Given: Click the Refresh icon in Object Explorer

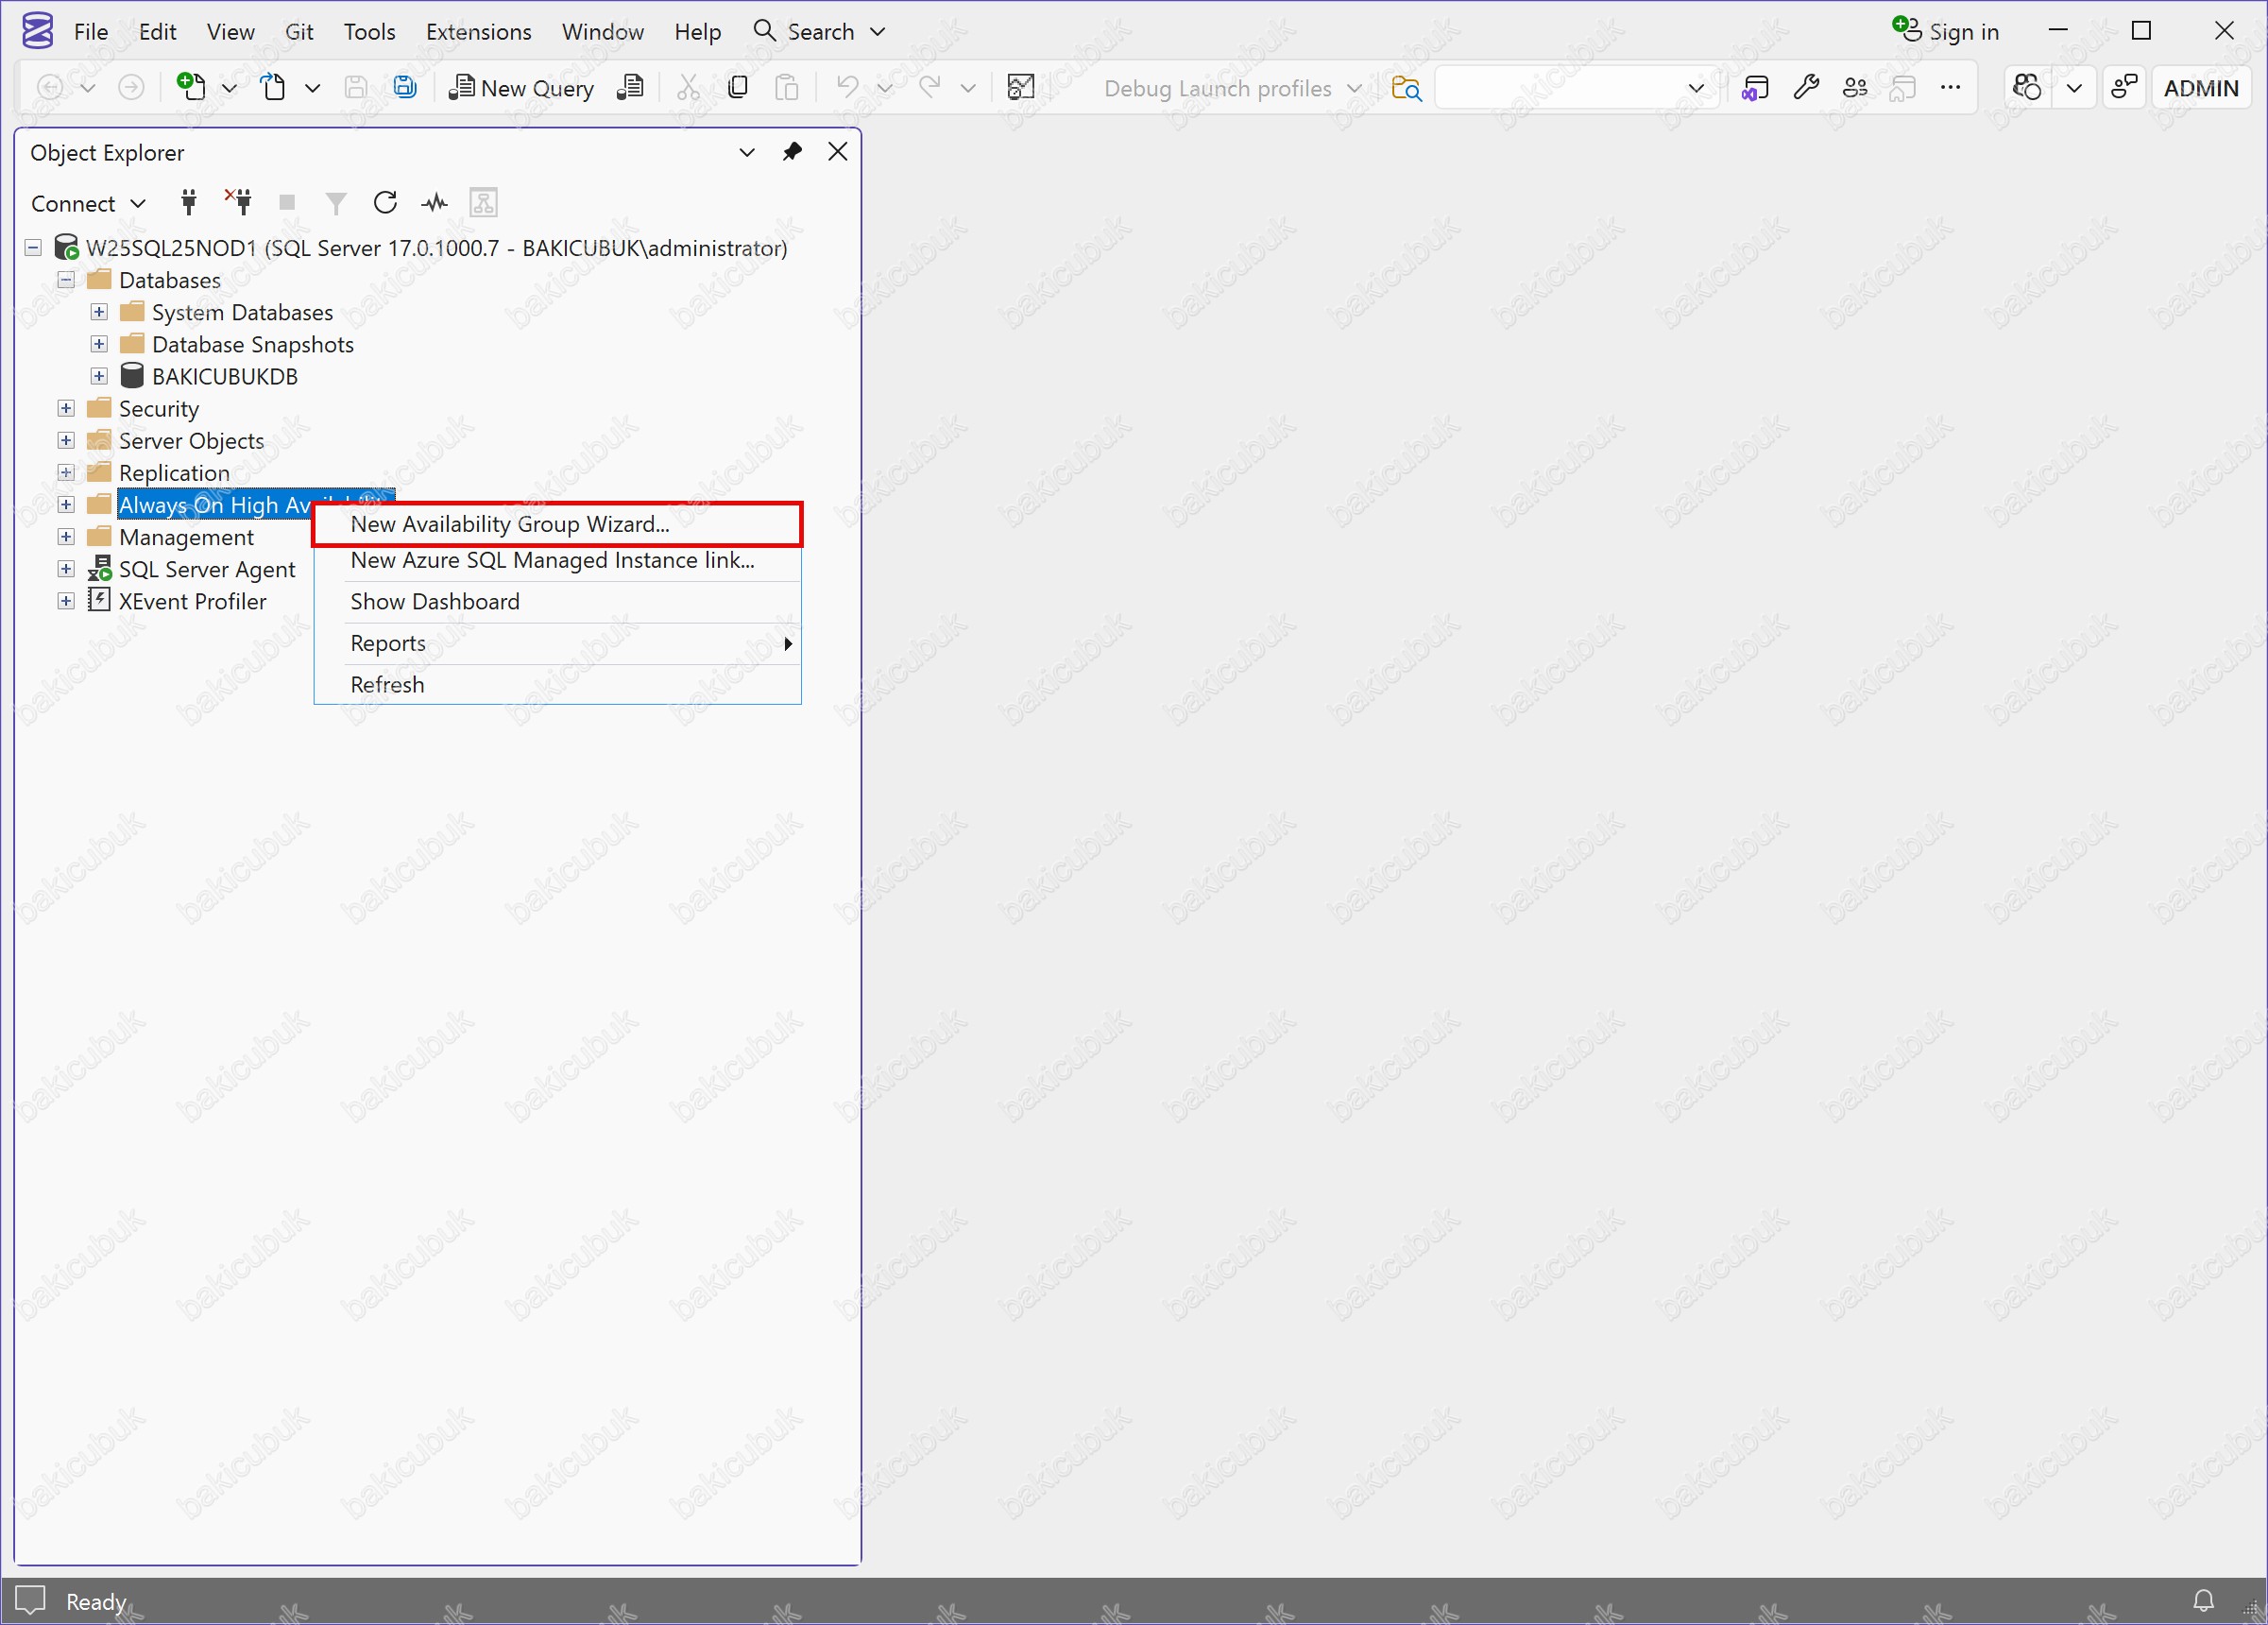Looking at the screenshot, I should (385, 203).
